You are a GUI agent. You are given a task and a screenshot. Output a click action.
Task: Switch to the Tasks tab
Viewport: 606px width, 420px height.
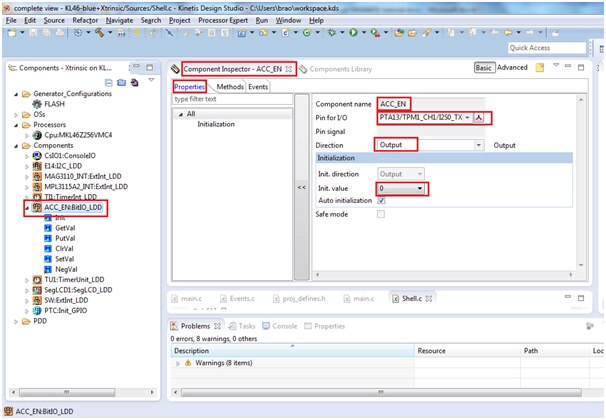[x=242, y=326]
